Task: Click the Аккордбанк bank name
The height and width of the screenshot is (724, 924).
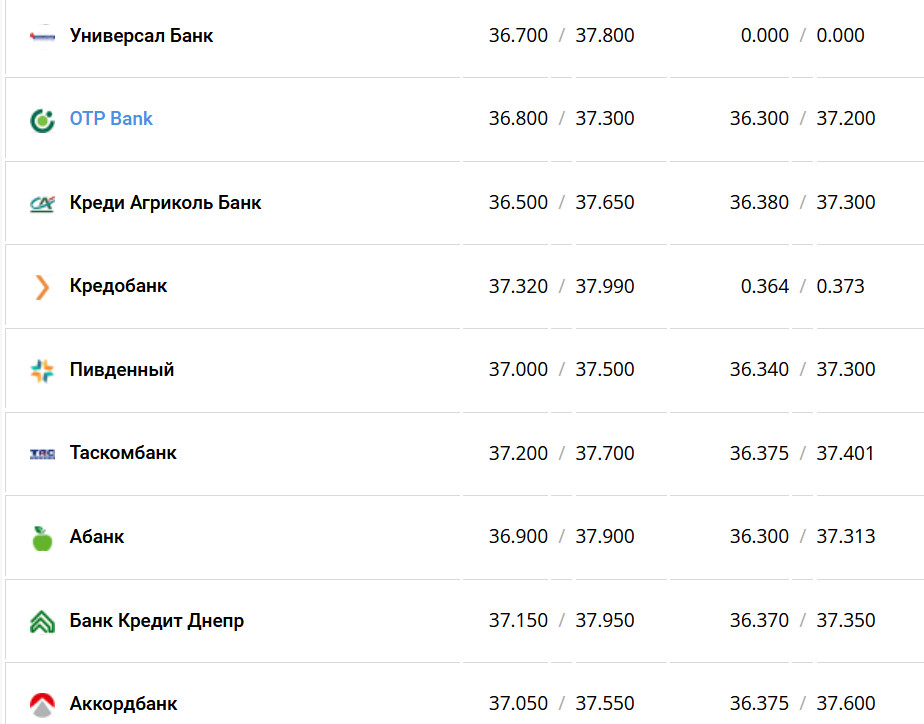Action: click(123, 704)
